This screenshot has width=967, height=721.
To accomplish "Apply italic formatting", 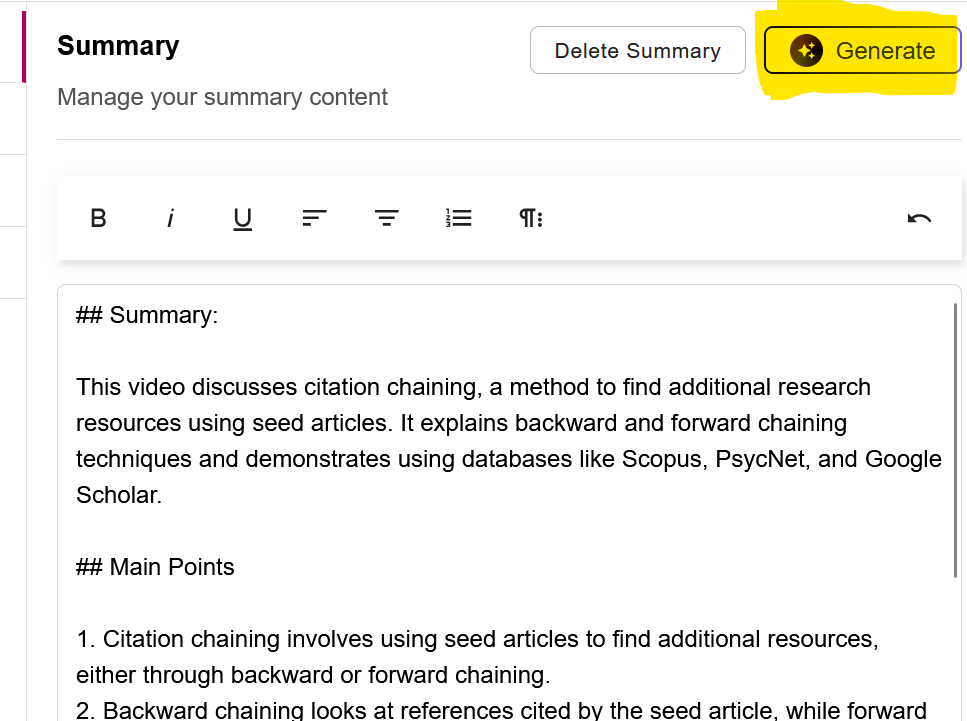I will coord(170,218).
